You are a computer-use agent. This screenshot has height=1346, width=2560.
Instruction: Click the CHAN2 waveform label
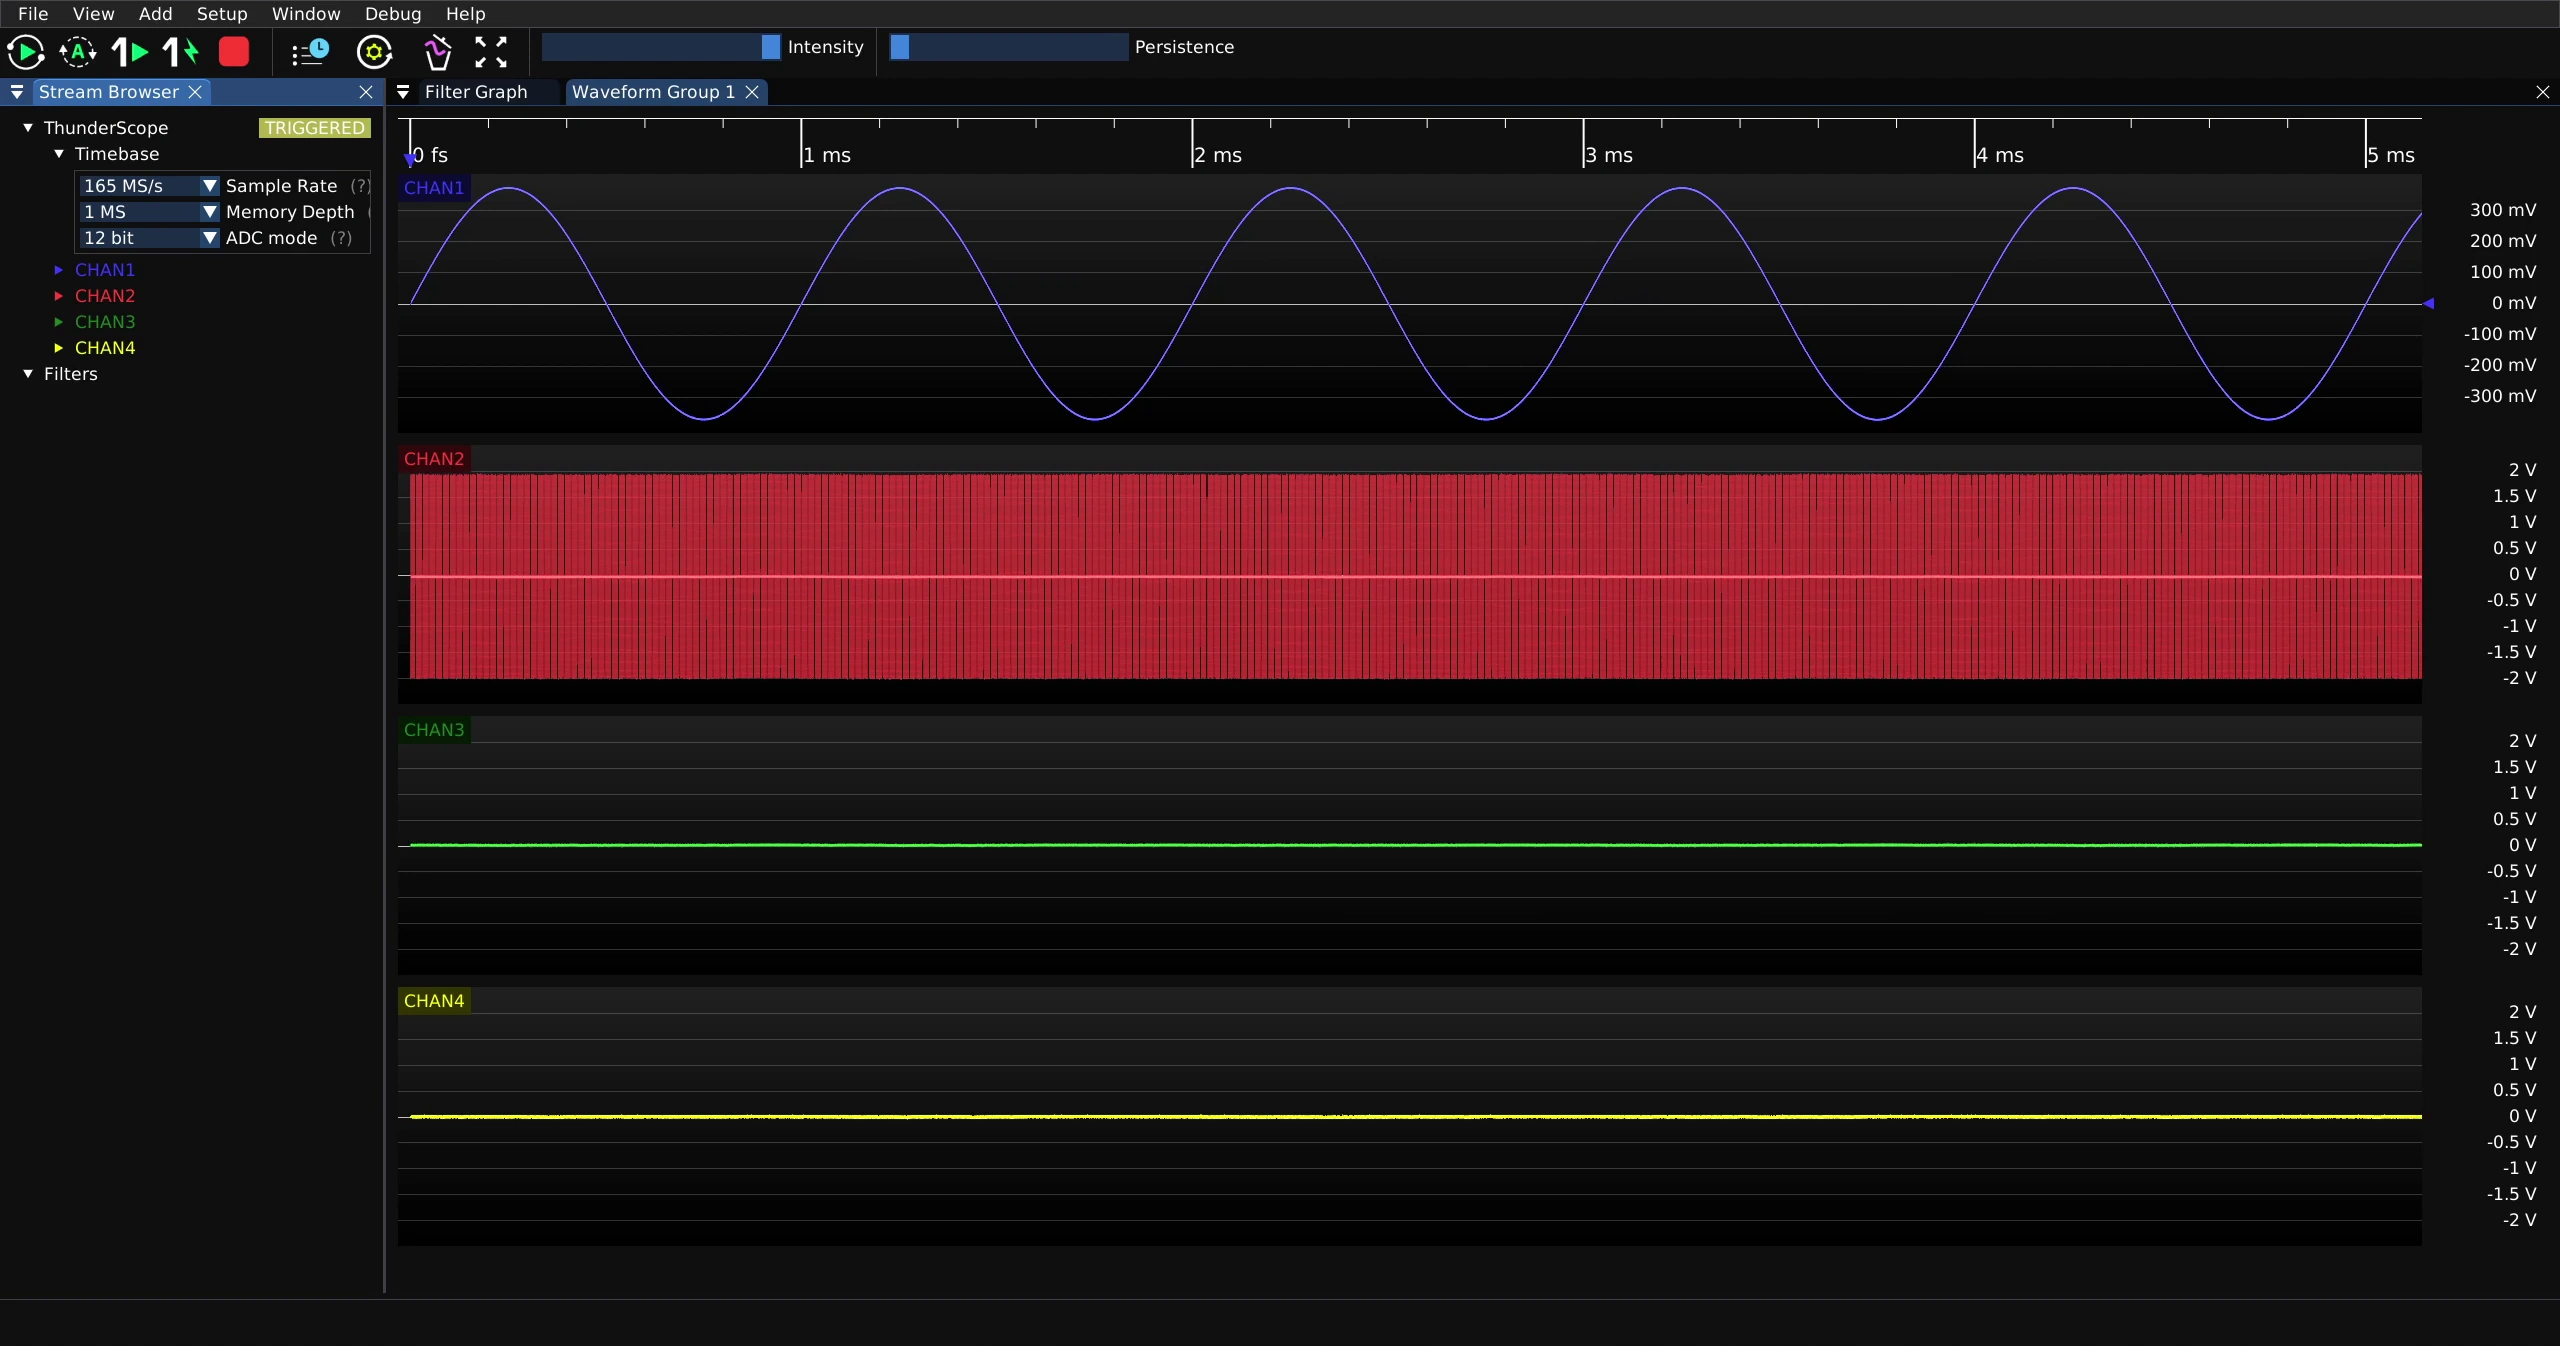(x=434, y=459)
